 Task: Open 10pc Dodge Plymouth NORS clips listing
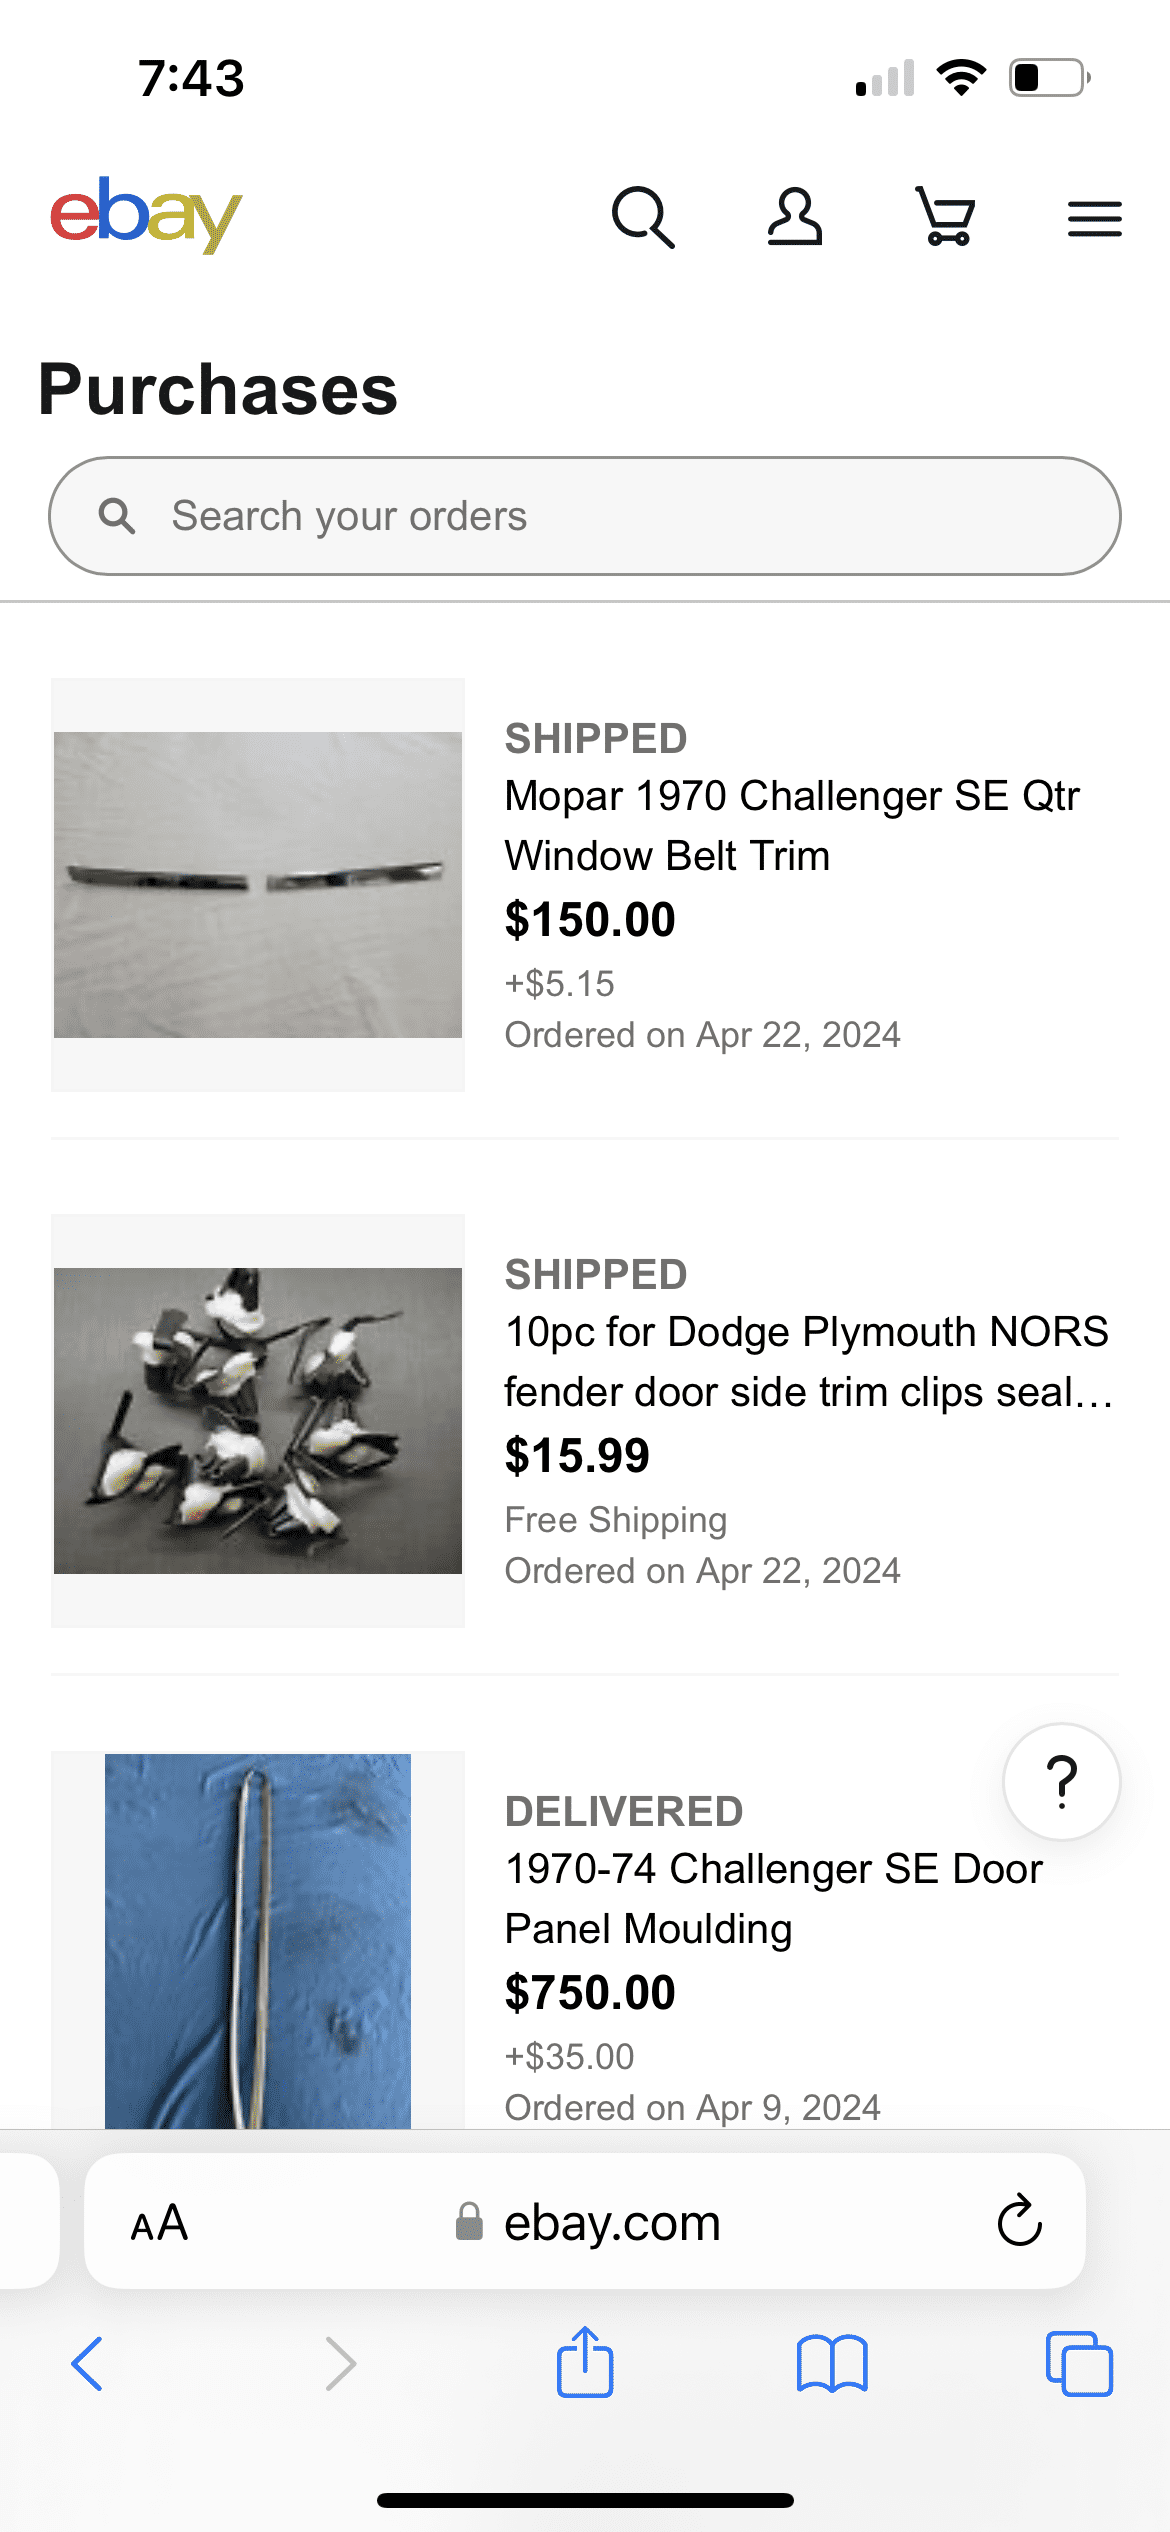pyautogui.click(x=808, y=1362)
